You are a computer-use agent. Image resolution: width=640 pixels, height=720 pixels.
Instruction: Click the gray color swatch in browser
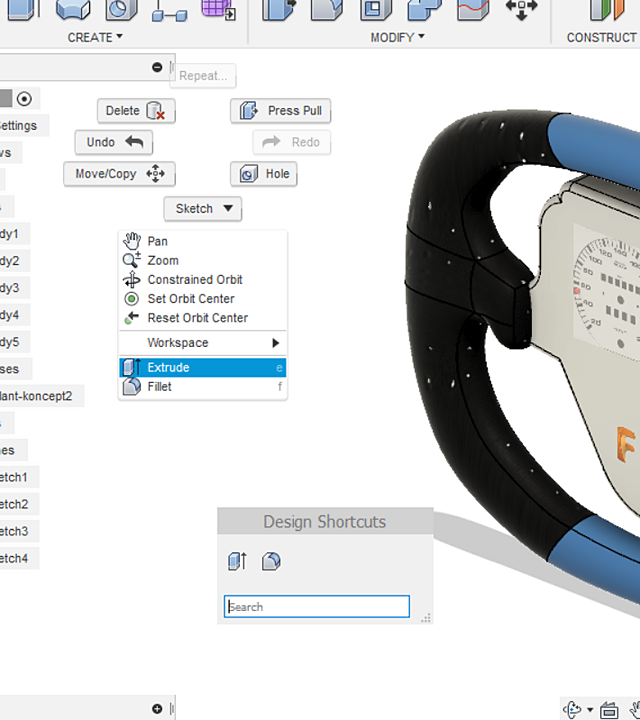point(6,98)
